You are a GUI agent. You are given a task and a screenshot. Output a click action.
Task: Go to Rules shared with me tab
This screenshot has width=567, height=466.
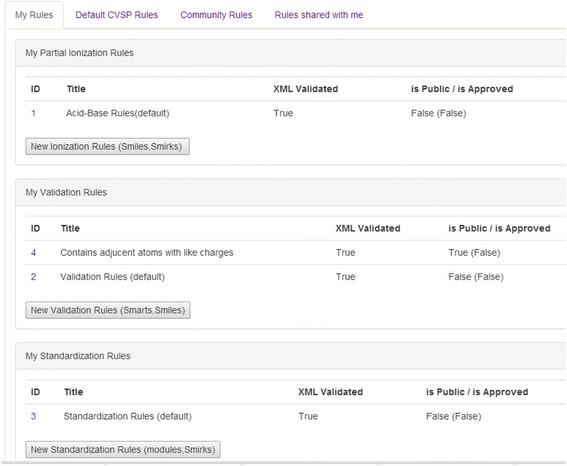(319, 15)
